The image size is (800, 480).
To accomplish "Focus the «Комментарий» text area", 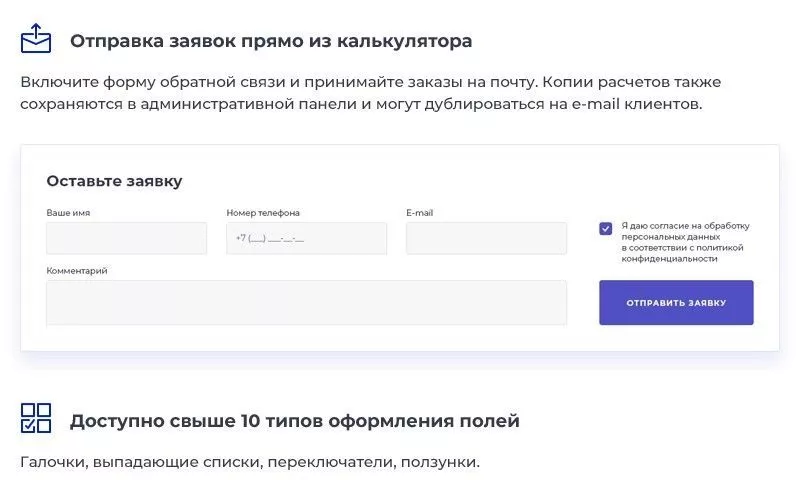I will [306, 302].
